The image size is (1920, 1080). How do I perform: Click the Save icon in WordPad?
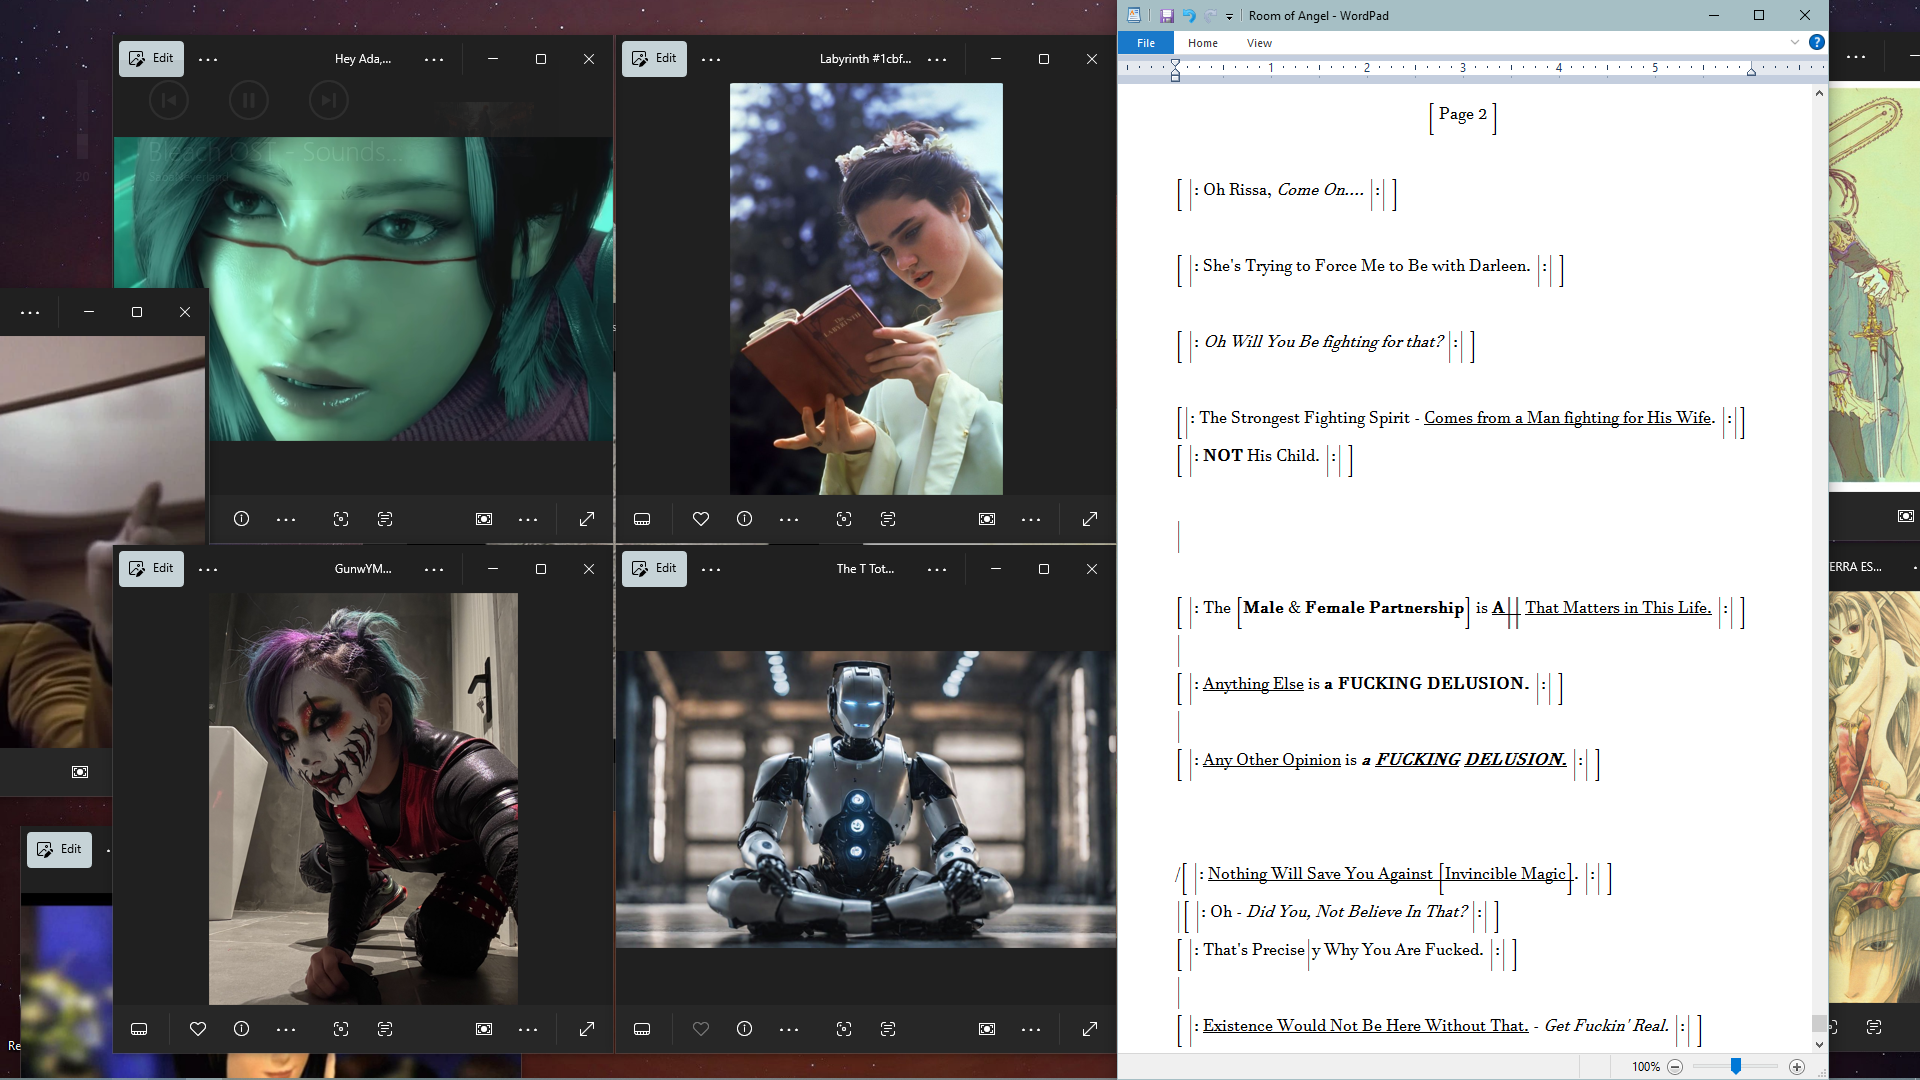tap(1166, 16)
